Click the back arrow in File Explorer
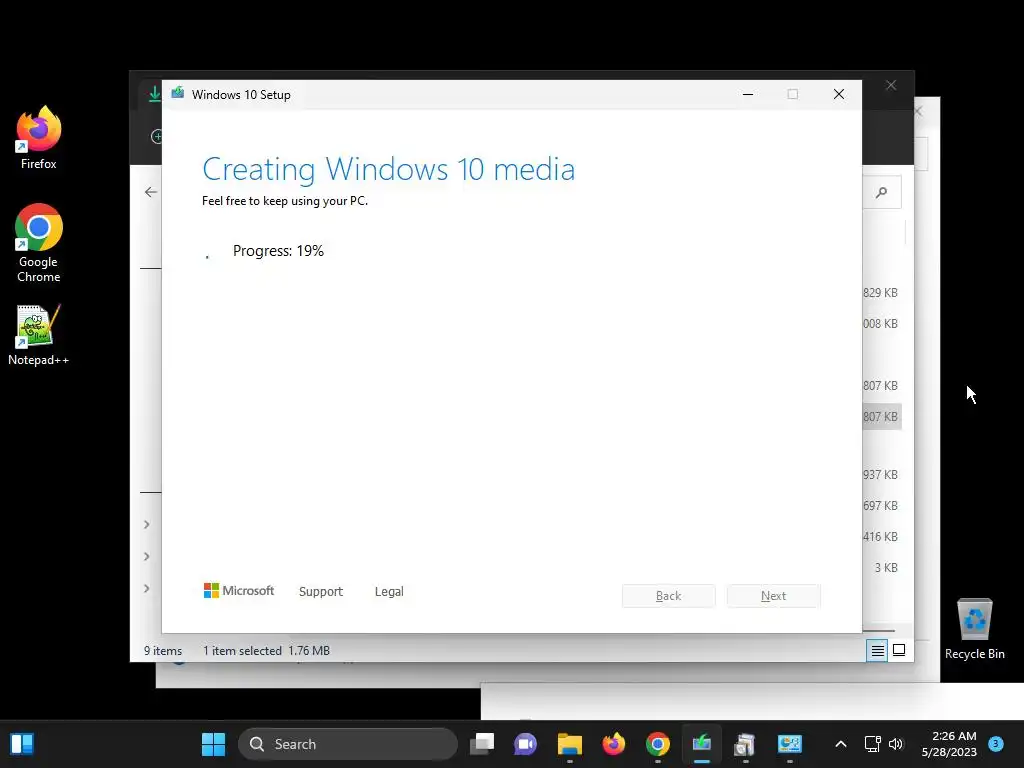The height and width of the screenshot is (768, 1024). tap(151, 192)
